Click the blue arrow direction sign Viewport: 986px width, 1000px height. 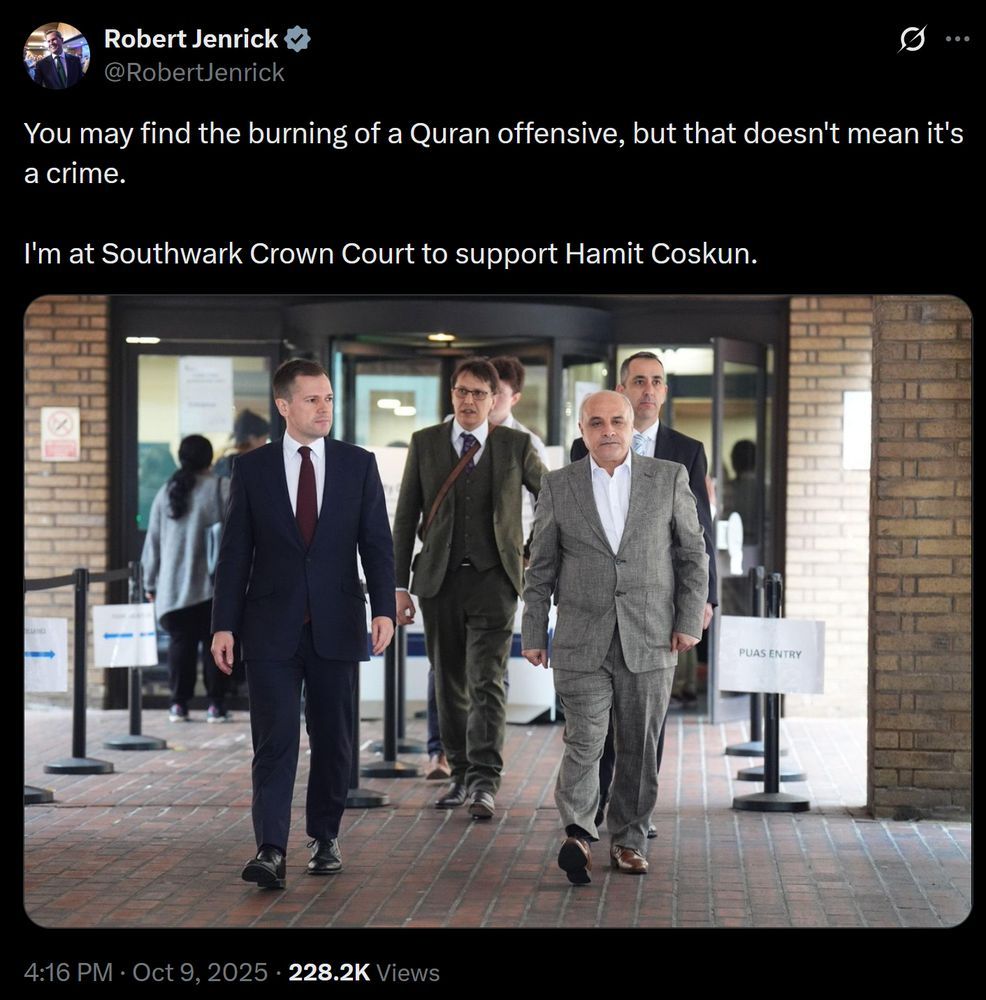45,655
